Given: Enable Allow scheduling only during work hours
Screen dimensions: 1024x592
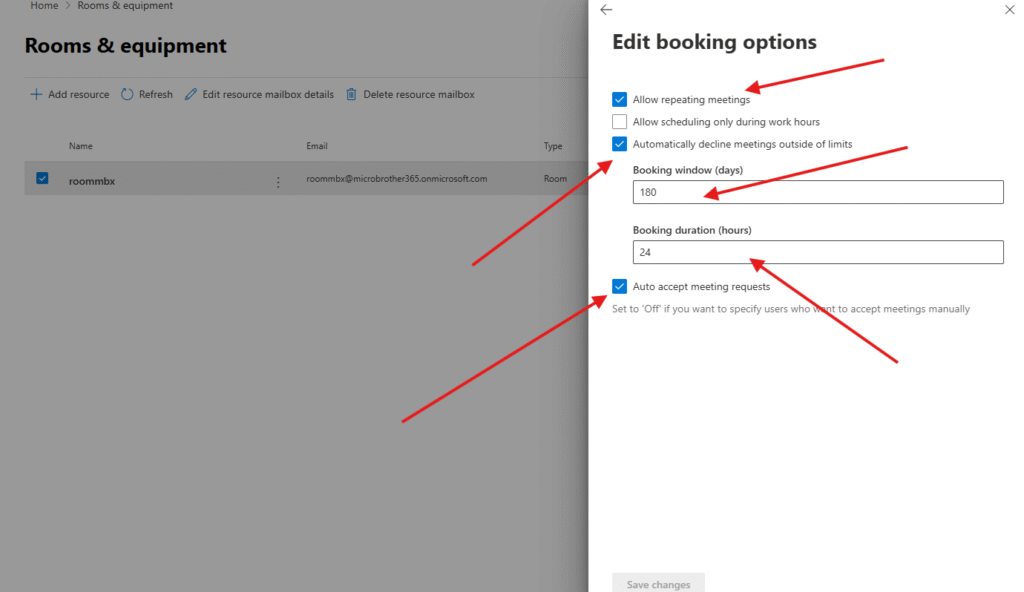Looking at the screenshot, I should click(620, 122).
